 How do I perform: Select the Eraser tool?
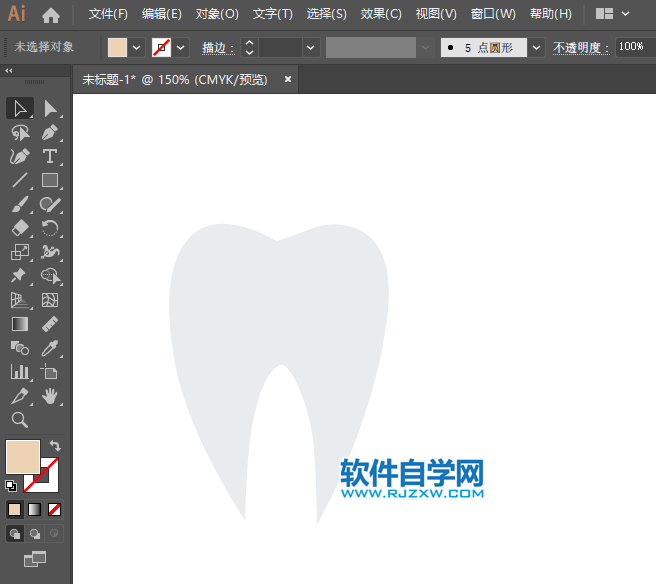point(19,228)
